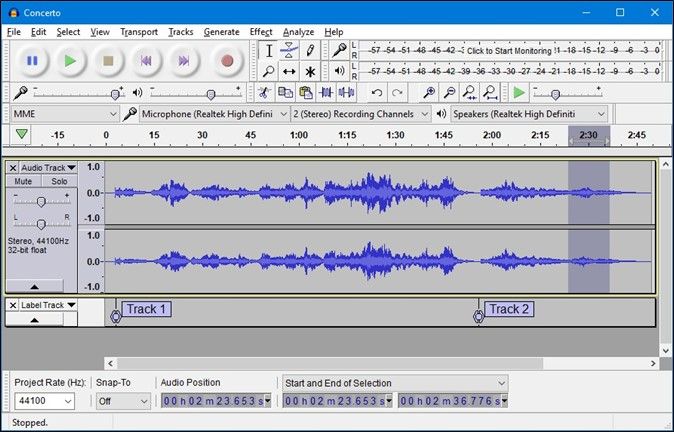Open the Effect menu
The height and width of the screenshot is (432, 674).
coord(260,32)
